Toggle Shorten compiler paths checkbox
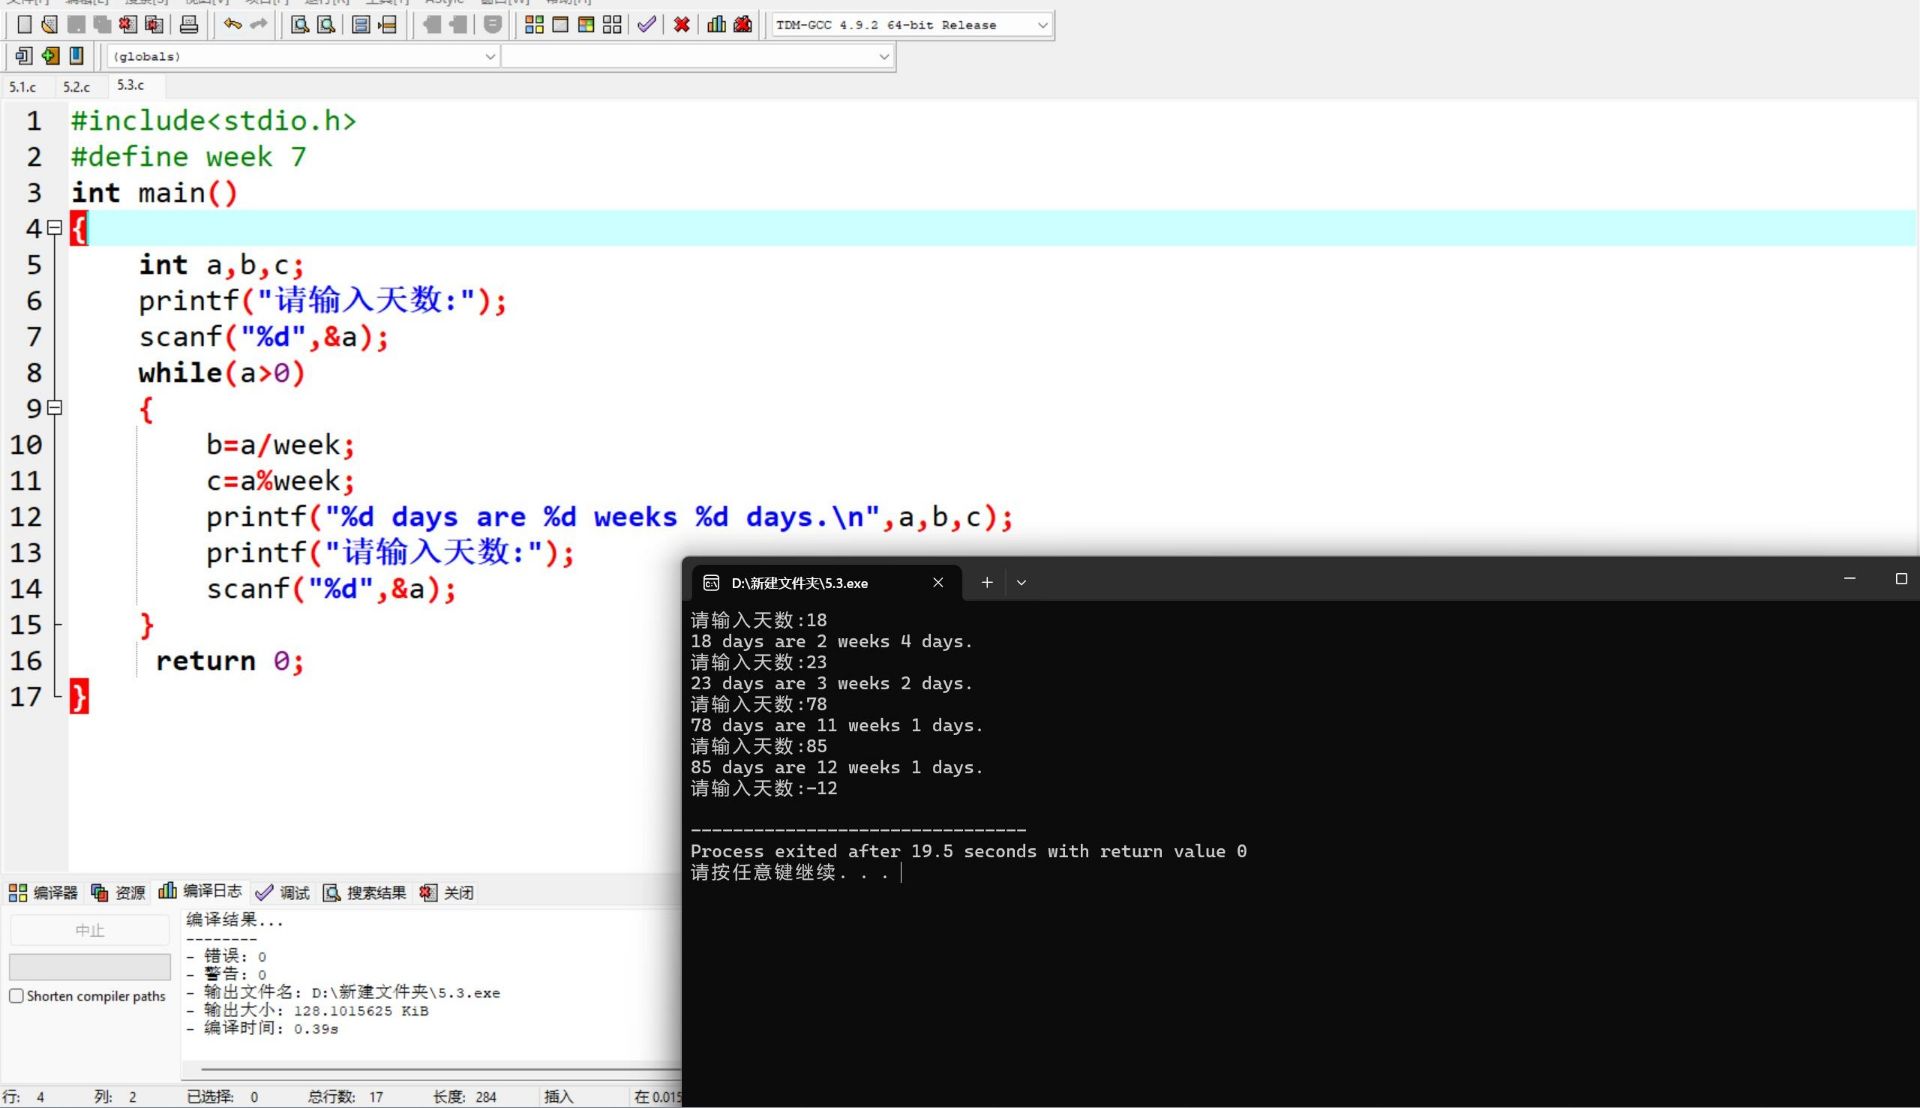 pyautogui.click(x=16, y=996)
